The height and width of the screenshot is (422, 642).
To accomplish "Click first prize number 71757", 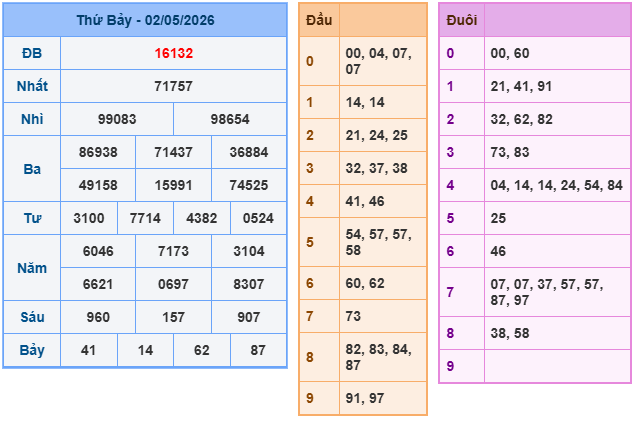I will [x=174, y=86].
